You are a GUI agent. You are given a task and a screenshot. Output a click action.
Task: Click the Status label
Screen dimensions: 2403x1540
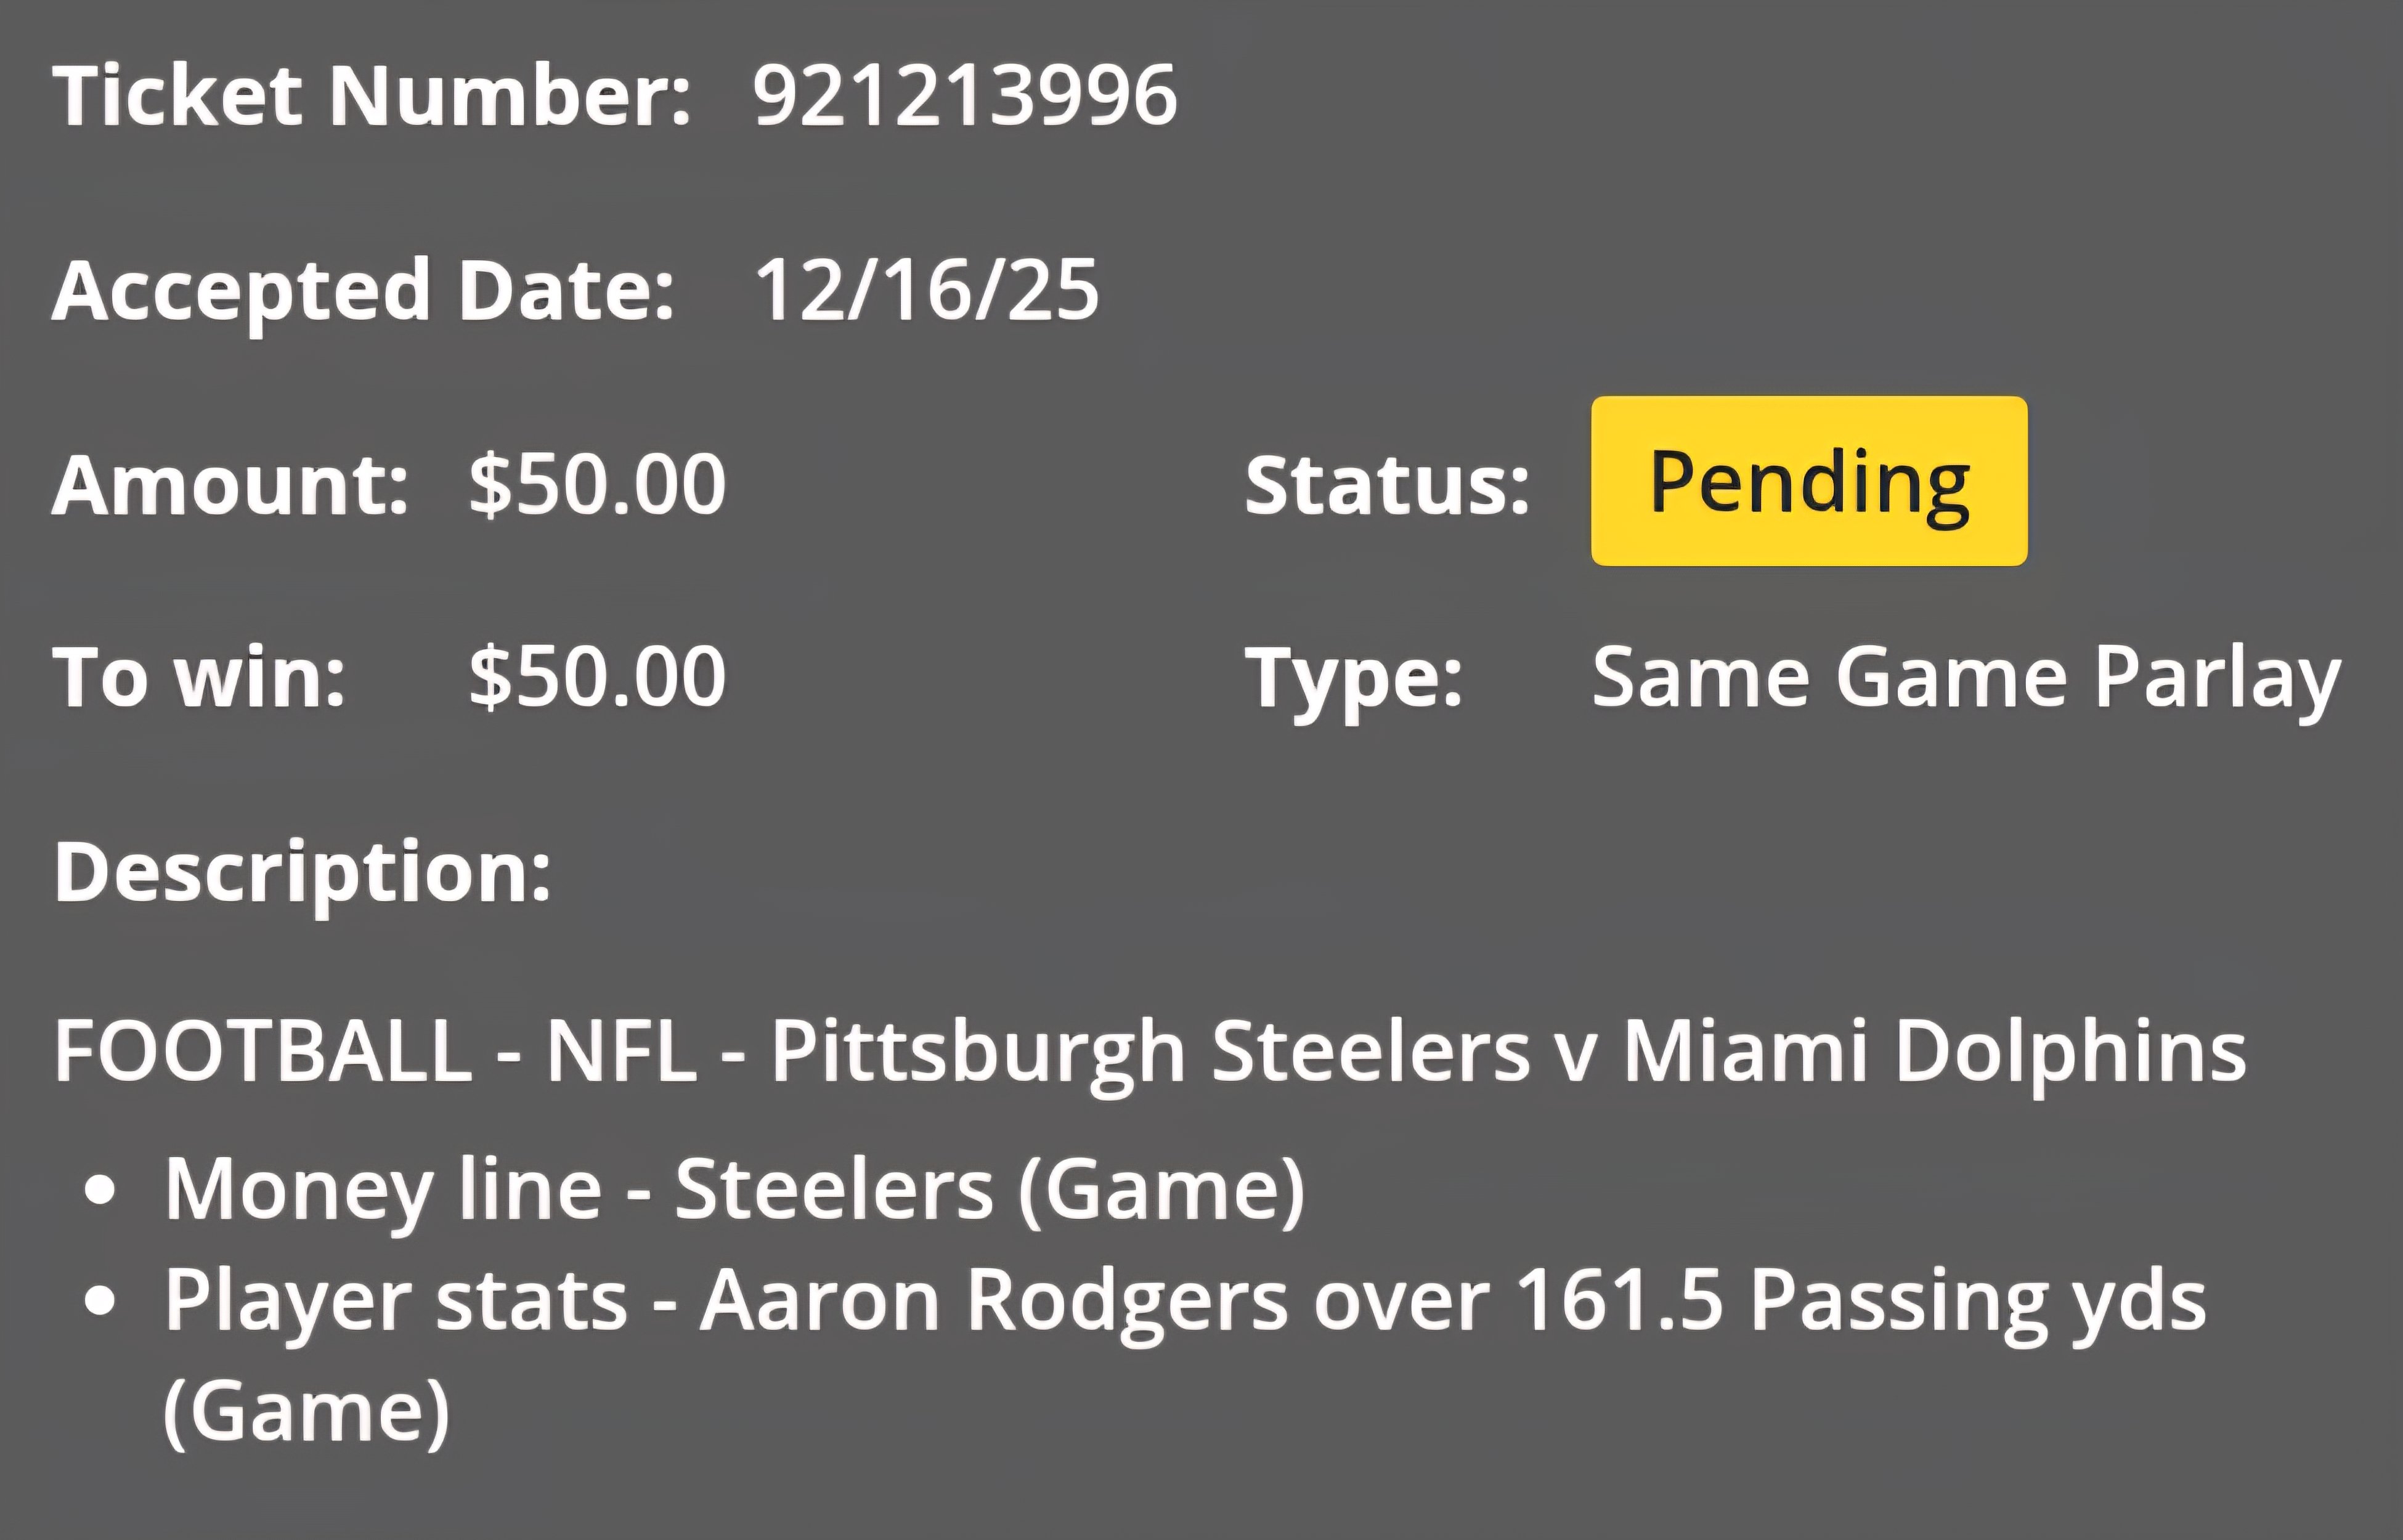1387,484
